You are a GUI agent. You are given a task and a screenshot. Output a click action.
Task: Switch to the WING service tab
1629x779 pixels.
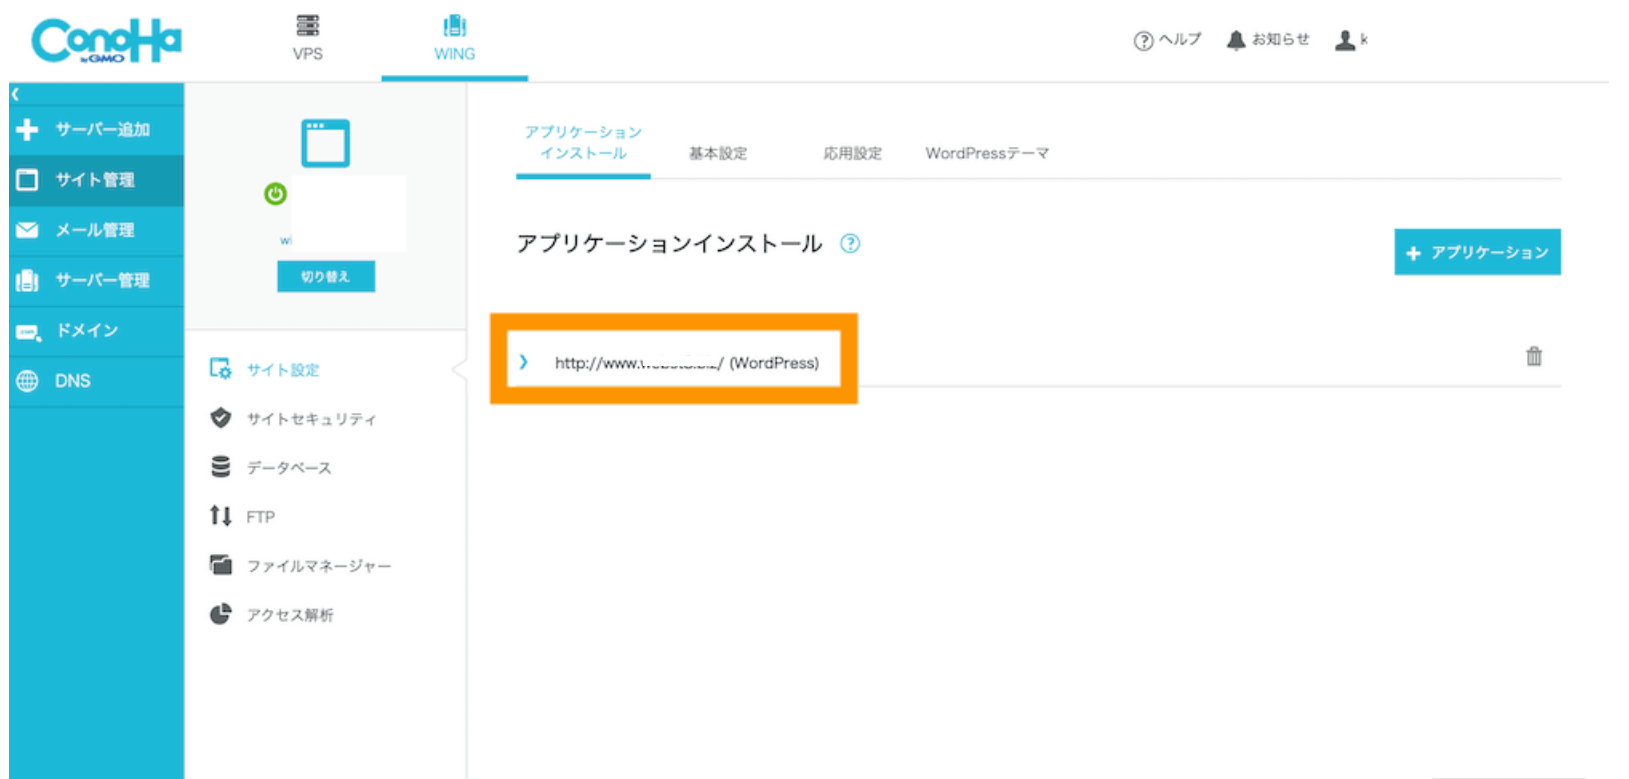(x=454, y=39)
